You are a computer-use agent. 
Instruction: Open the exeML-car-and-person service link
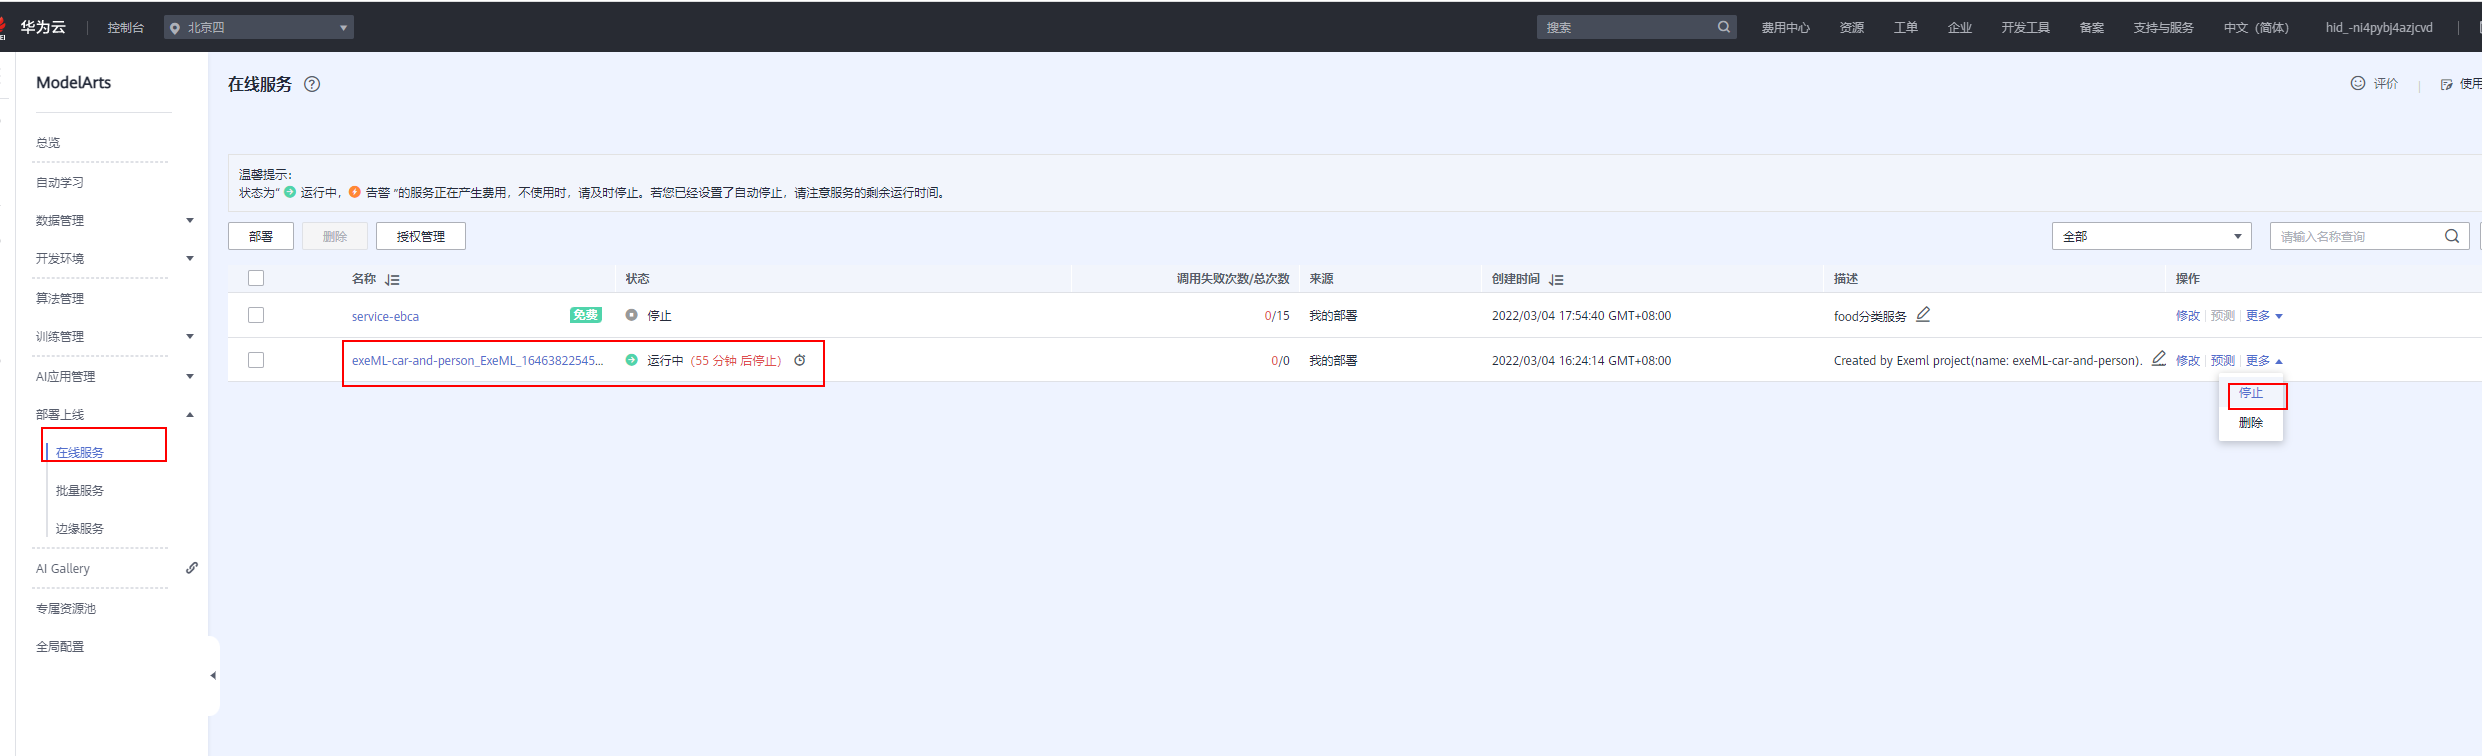tap(477, 361)
